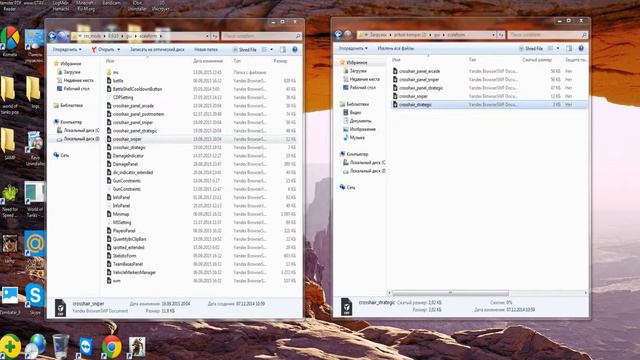This screenshot has height=360, width=640.
Task: Refresh the left window address bar
Action: (x=215, y=36)
